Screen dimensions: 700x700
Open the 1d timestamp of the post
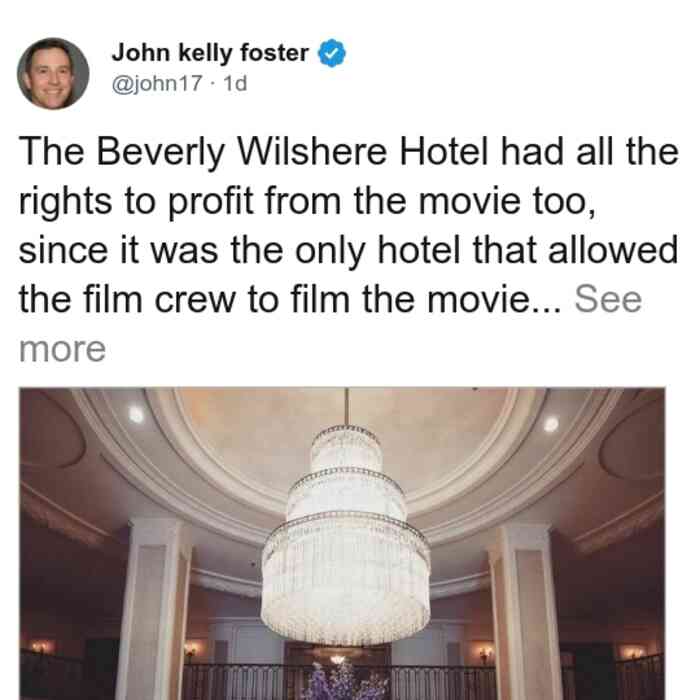click(x=235, y=83)
